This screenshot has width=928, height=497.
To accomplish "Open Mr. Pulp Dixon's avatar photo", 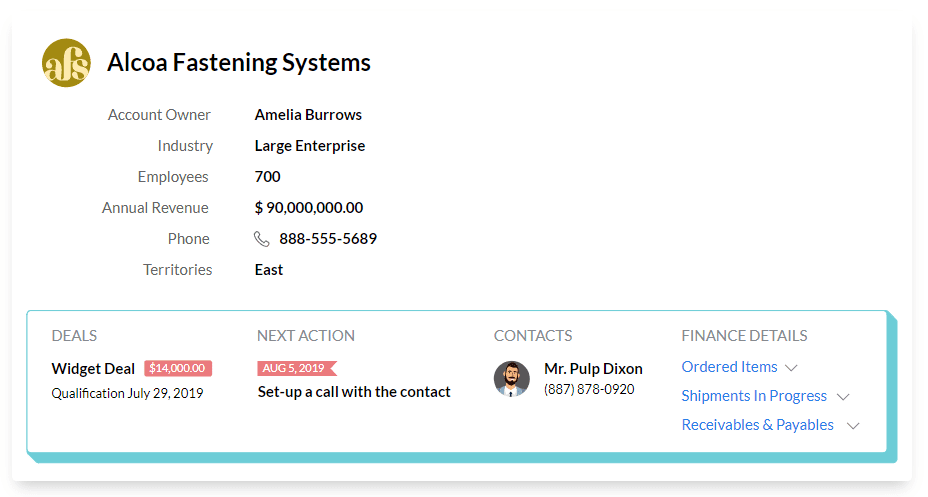I will [512, 379].
